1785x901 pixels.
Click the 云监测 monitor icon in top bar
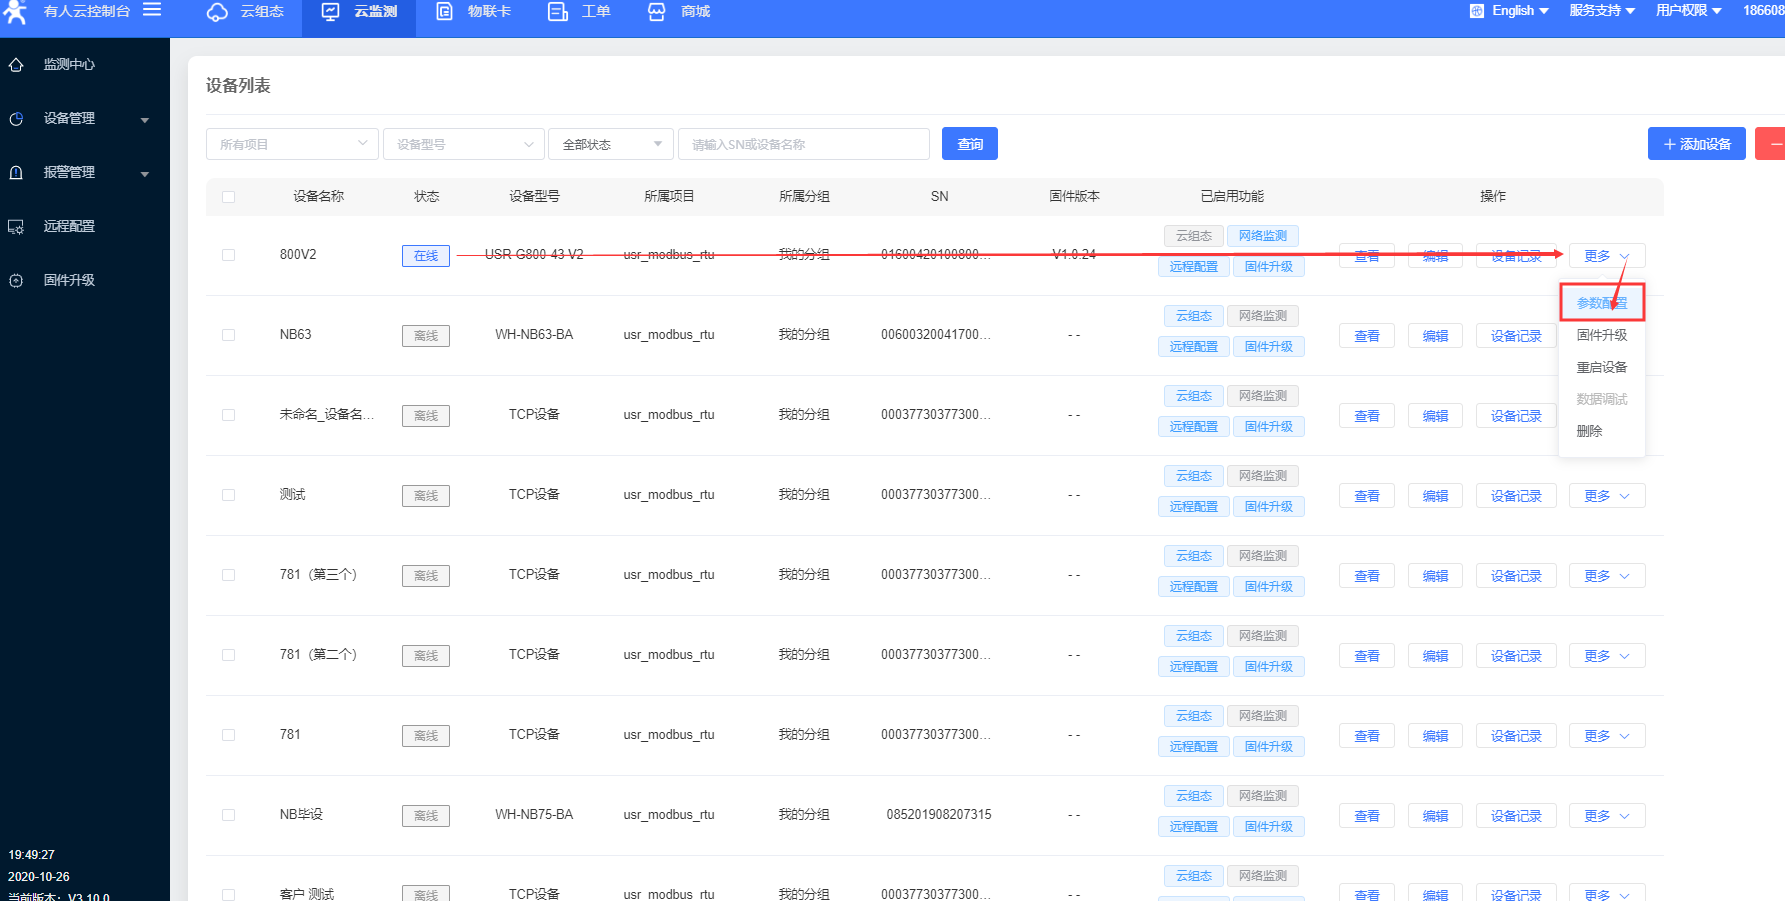coord(330,12)
